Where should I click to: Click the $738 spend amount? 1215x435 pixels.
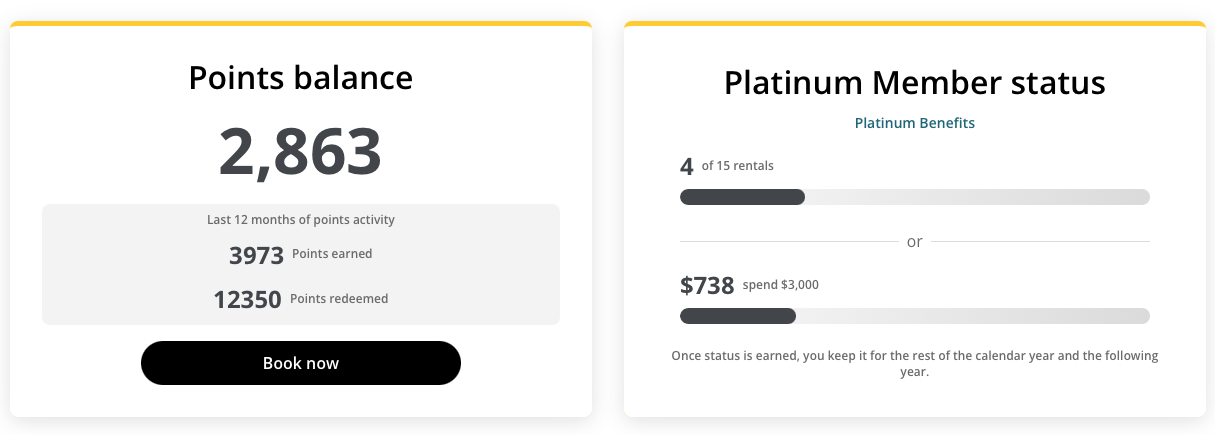tap(707, 285)
